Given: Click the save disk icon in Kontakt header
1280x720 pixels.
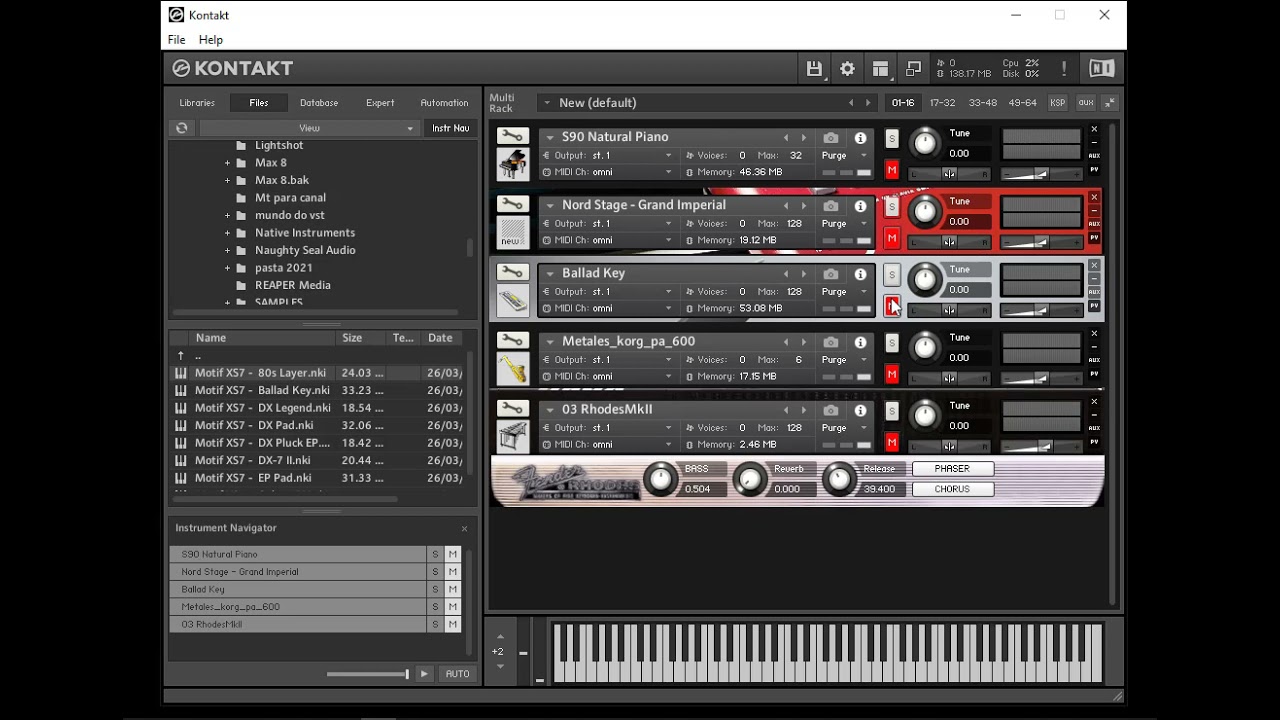Looking at the screenshot, I should (x=814, y=69).
